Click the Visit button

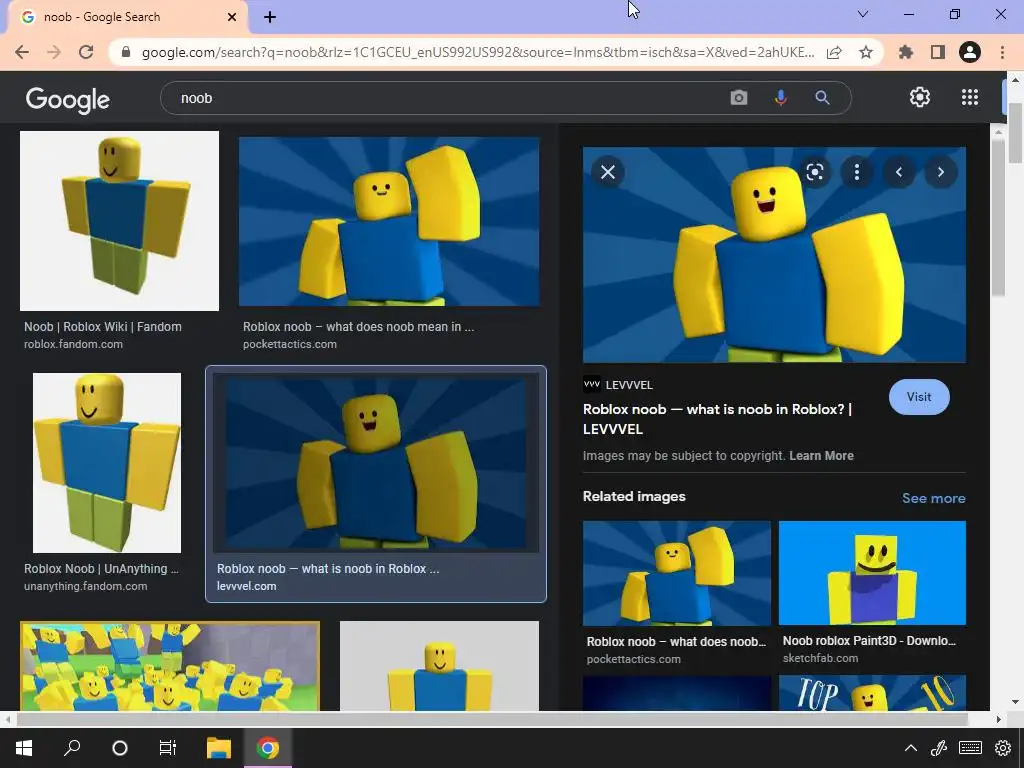(x=919, y=397)
